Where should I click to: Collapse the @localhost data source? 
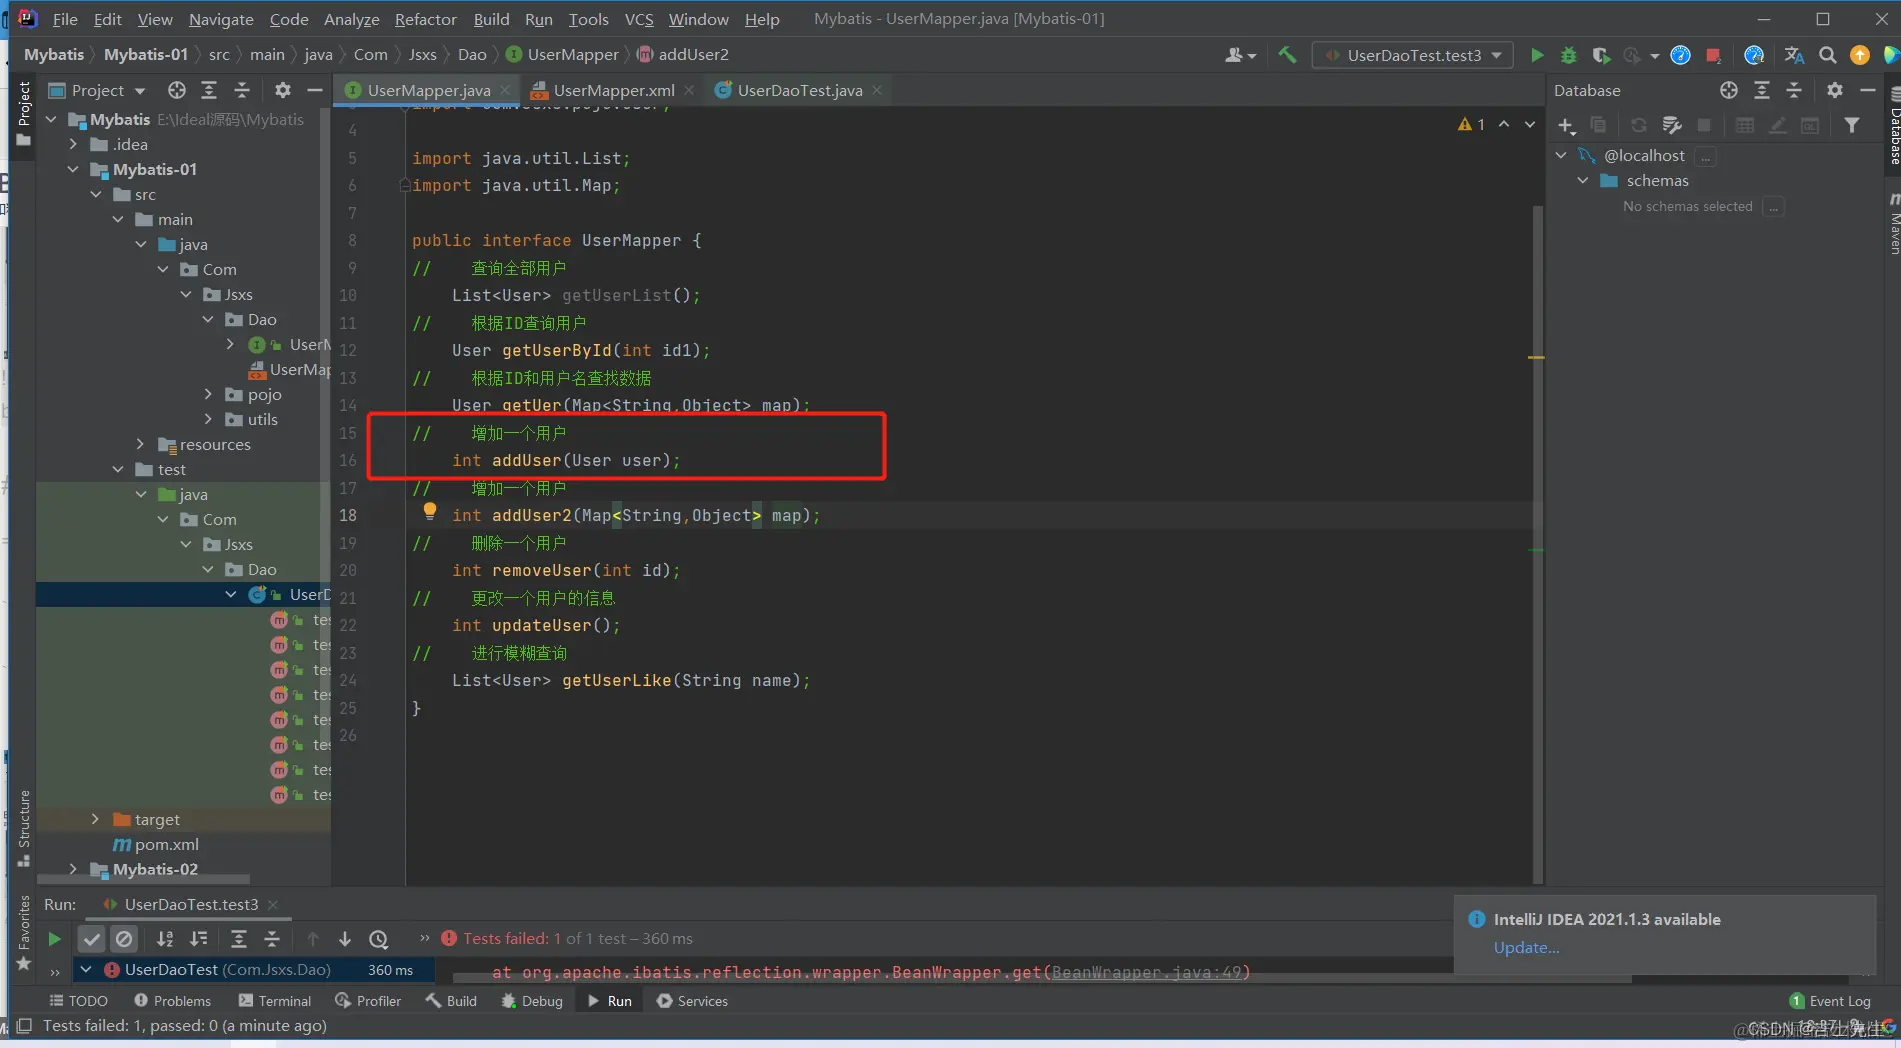click(x=1561, y=155)
